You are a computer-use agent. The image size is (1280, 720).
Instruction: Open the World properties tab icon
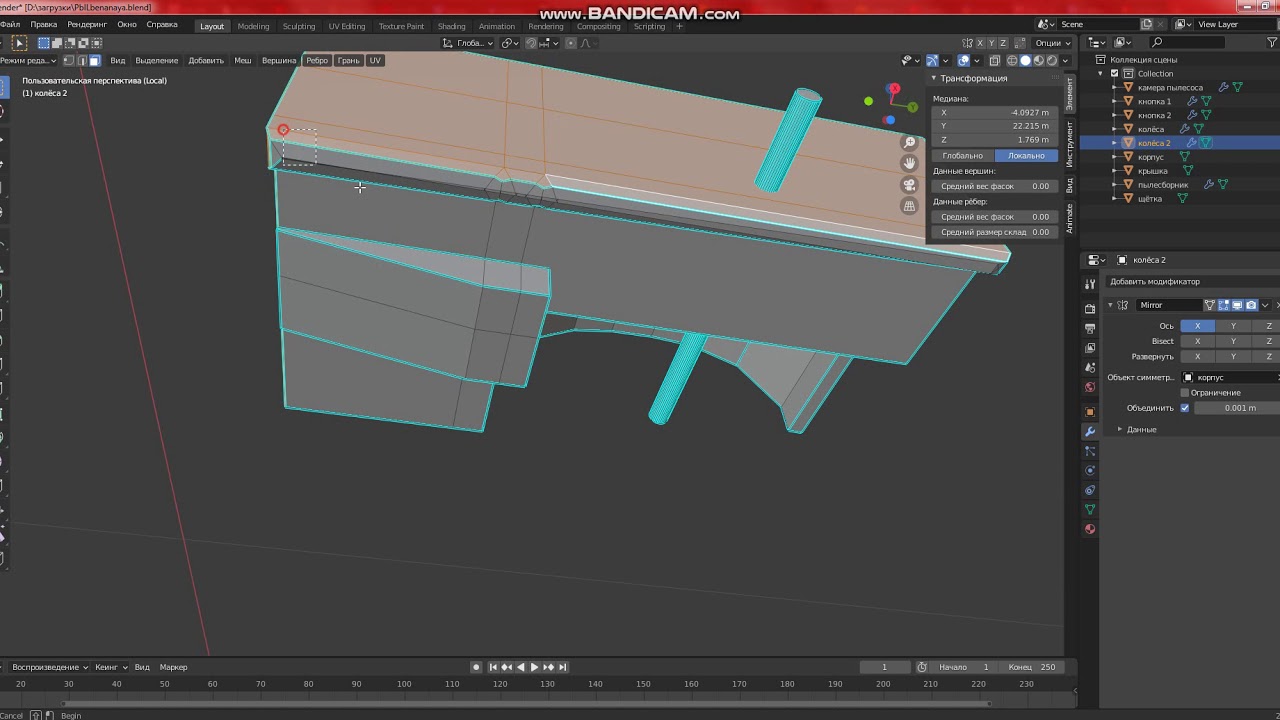(1090, 387)
